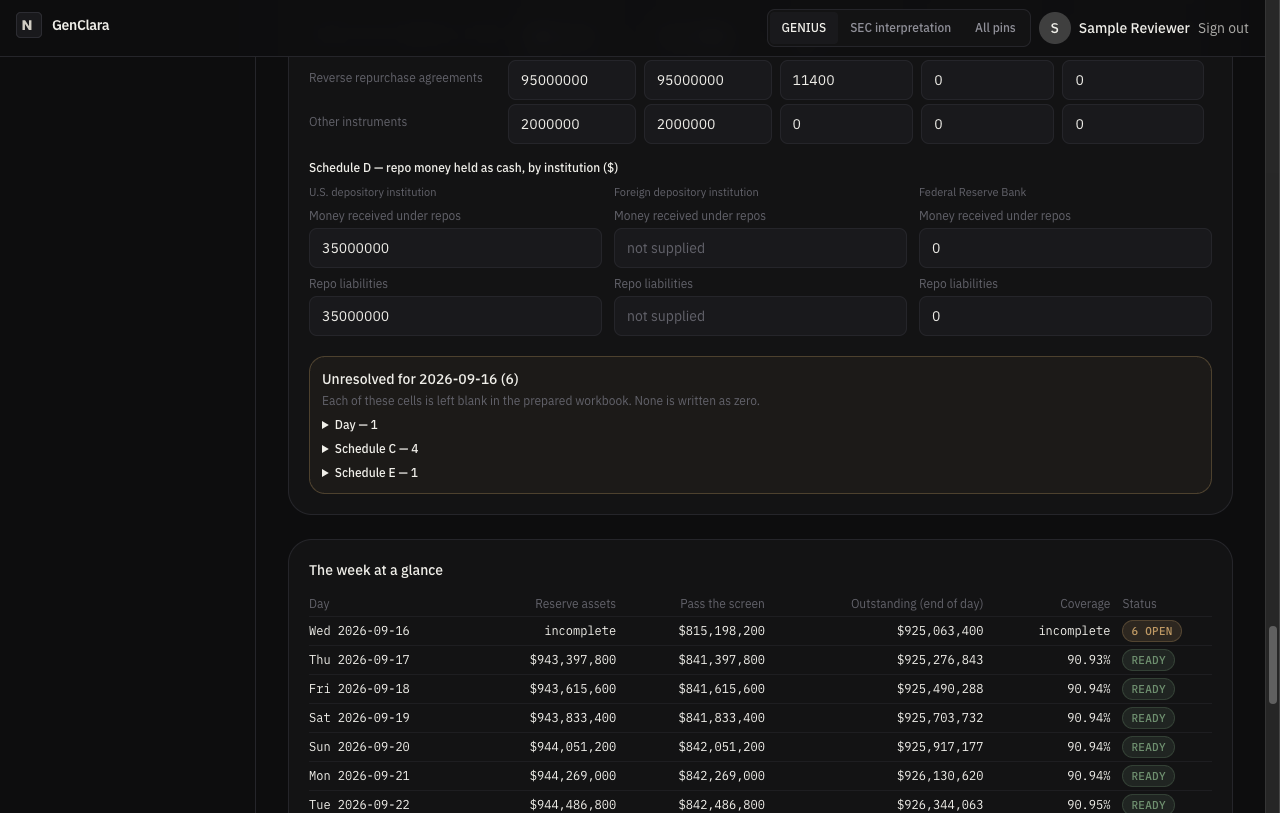Click the Reserve assets column header

tap(575, 604)
